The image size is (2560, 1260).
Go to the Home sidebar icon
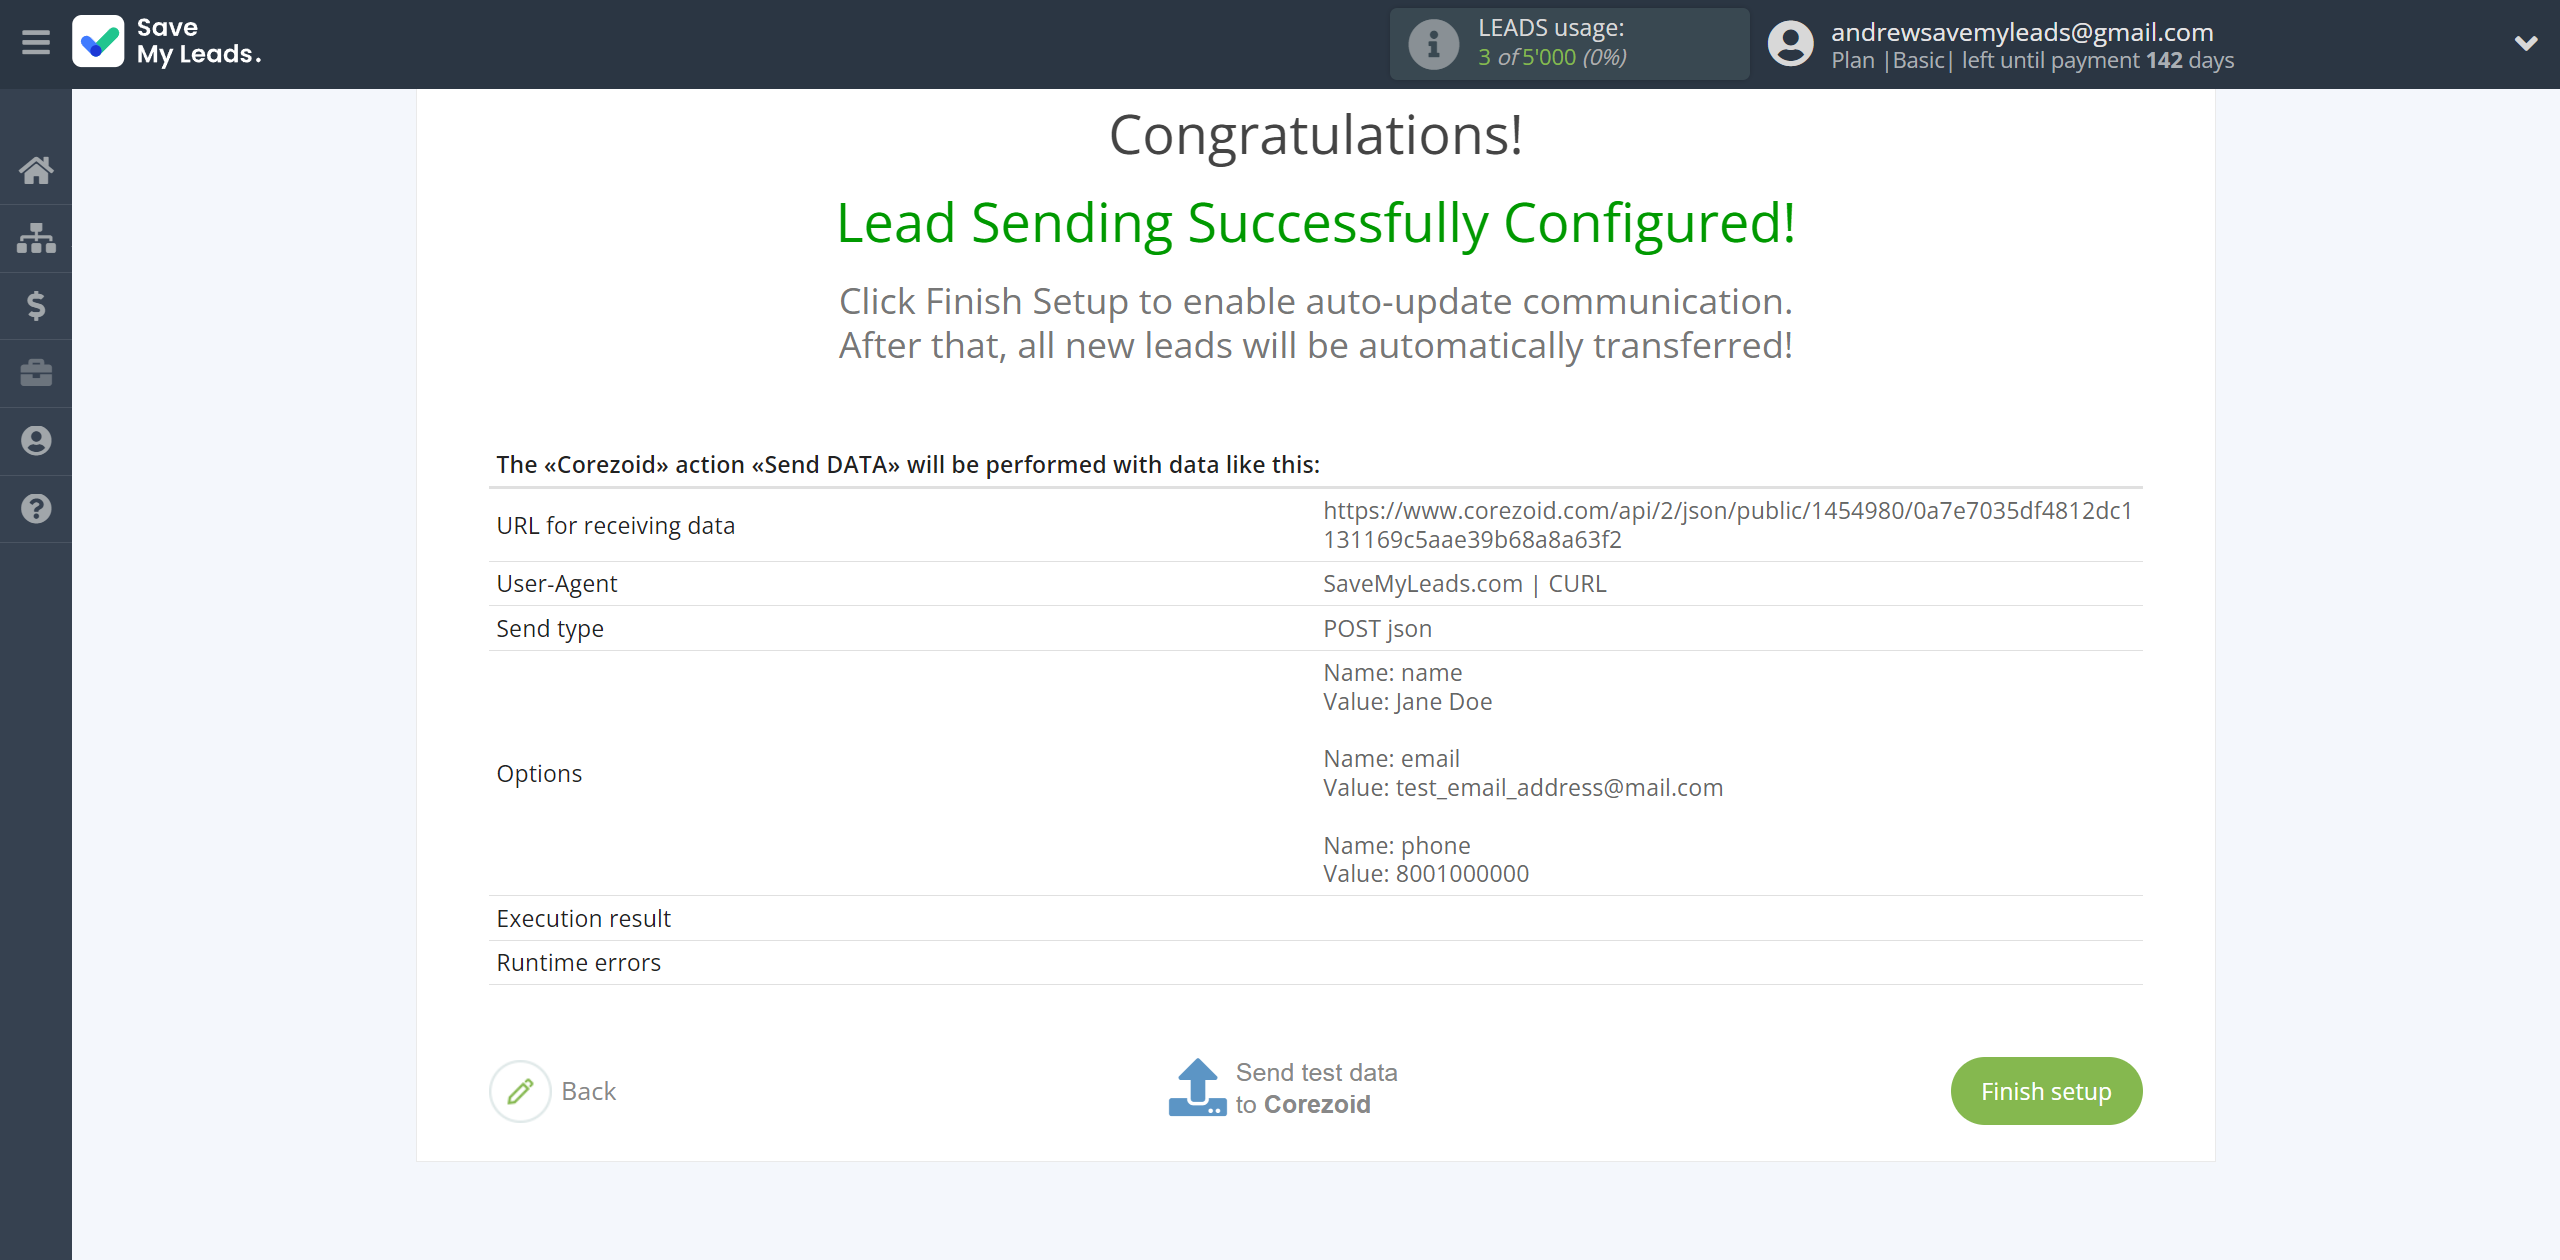pyautogui.click(x=36, y=170)
